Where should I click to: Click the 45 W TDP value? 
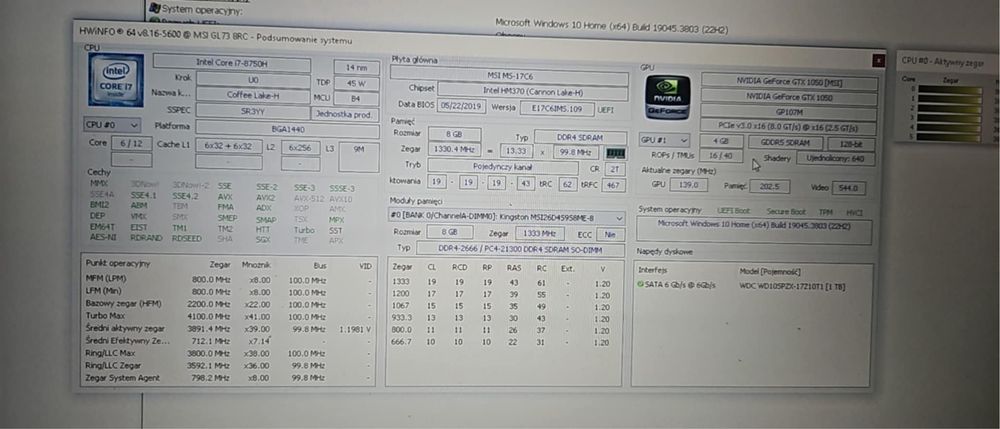tap(357, 83)
